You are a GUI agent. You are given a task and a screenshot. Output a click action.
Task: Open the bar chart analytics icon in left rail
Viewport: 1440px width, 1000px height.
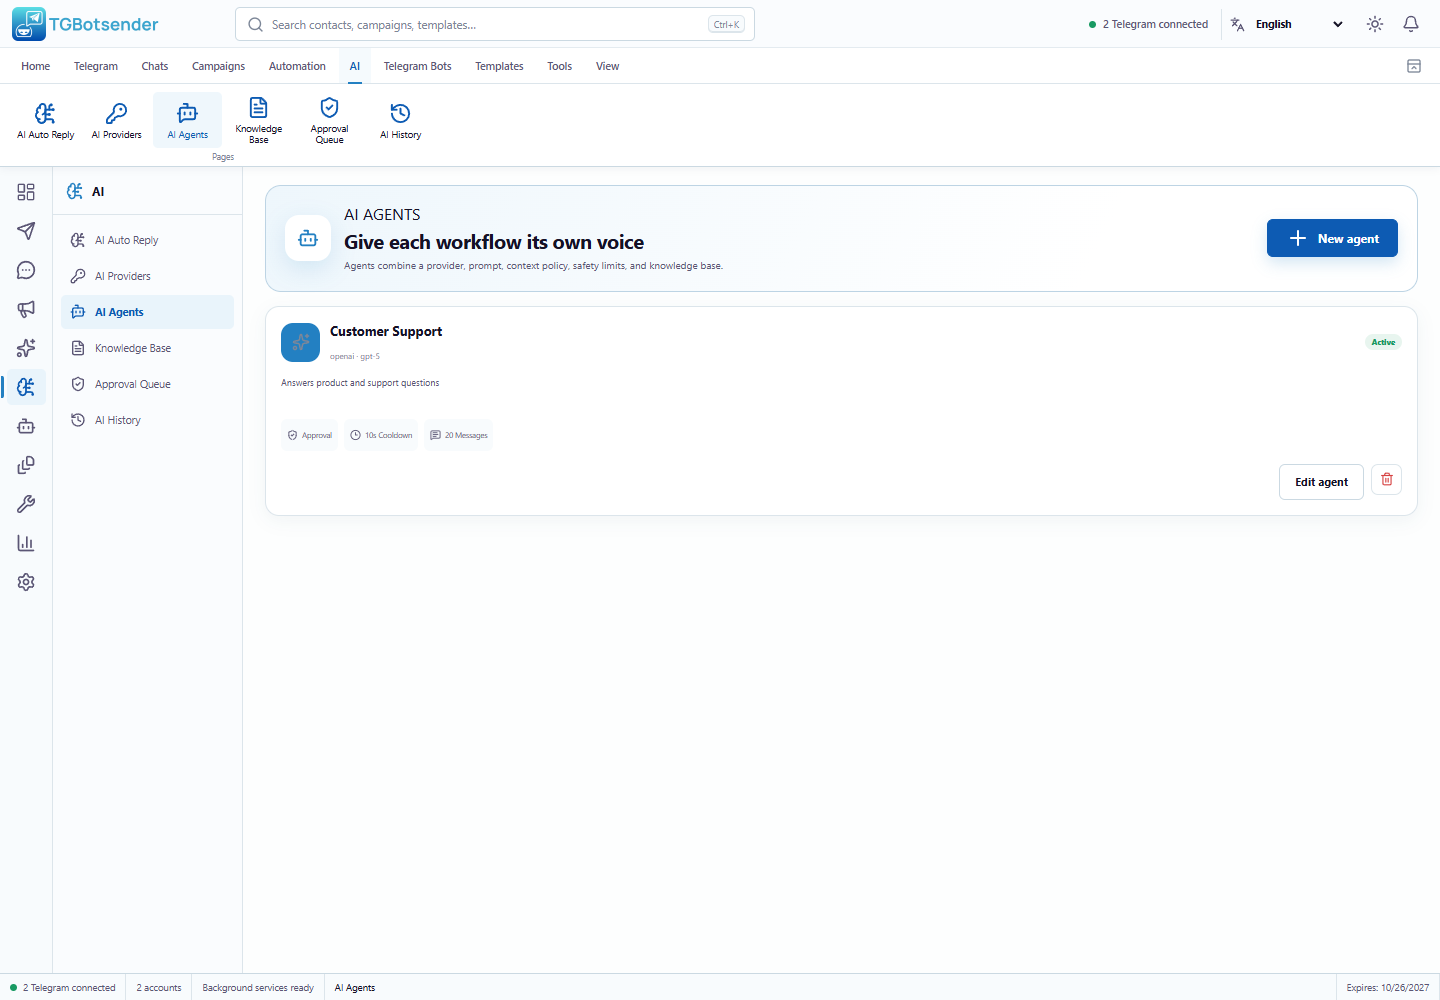coord(26,543)
